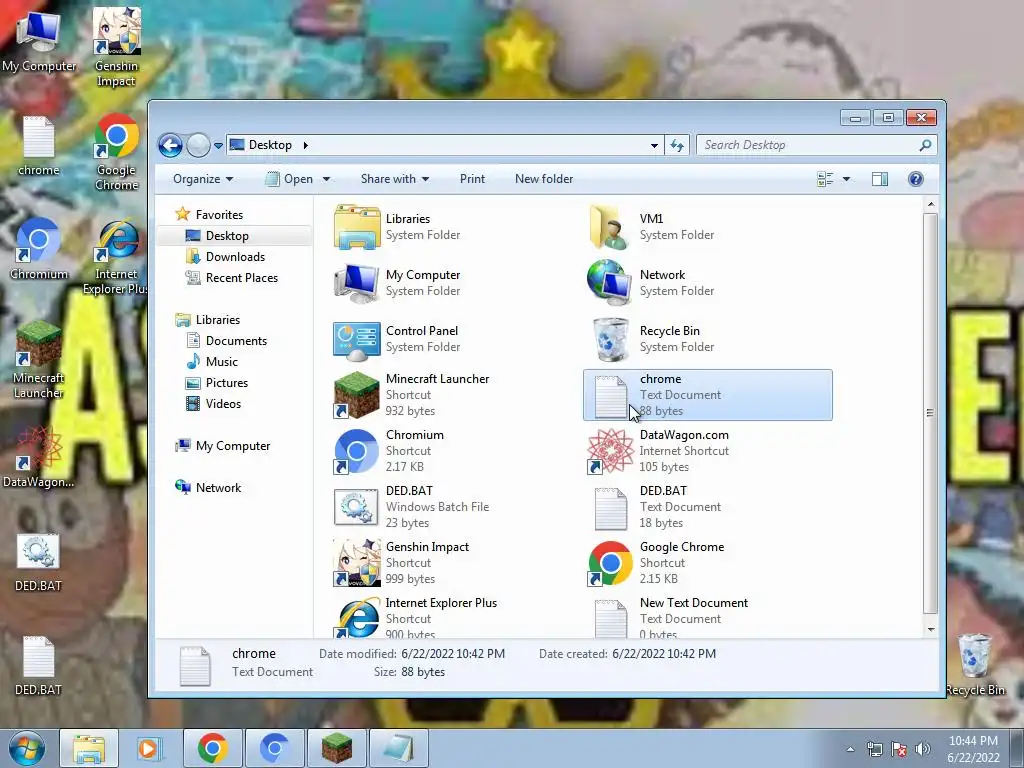This screenshot has height=768, width=1024.
Task: Open Downloads in the navigation pane
Action: coord(225,257)
